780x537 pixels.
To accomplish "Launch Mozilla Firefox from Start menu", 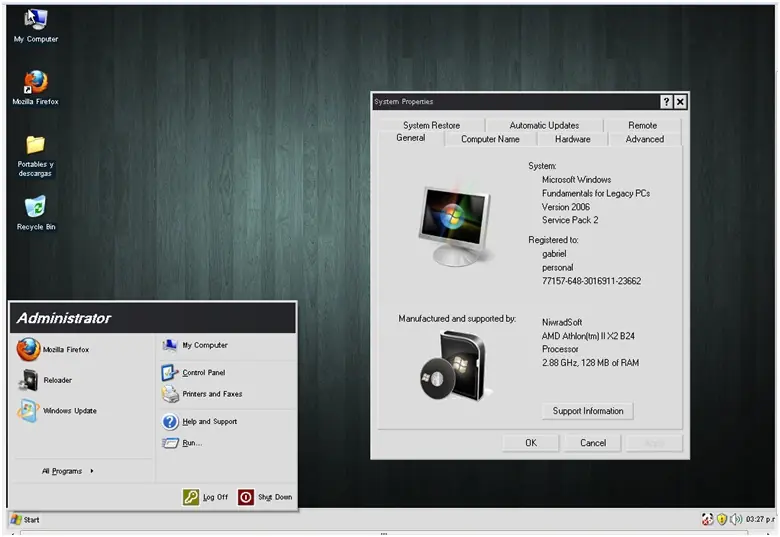I will pos(53,350).
